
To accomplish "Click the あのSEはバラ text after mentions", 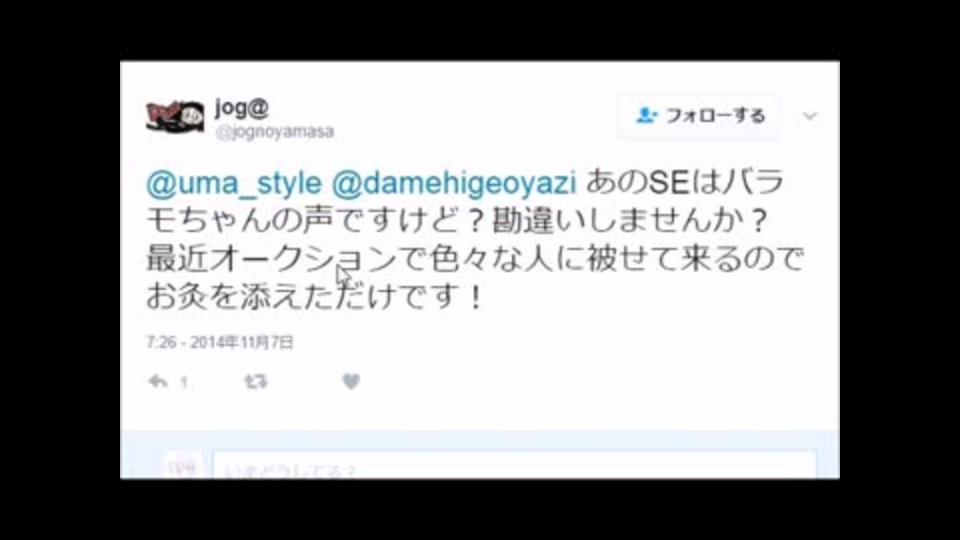I will coord(686,182).
